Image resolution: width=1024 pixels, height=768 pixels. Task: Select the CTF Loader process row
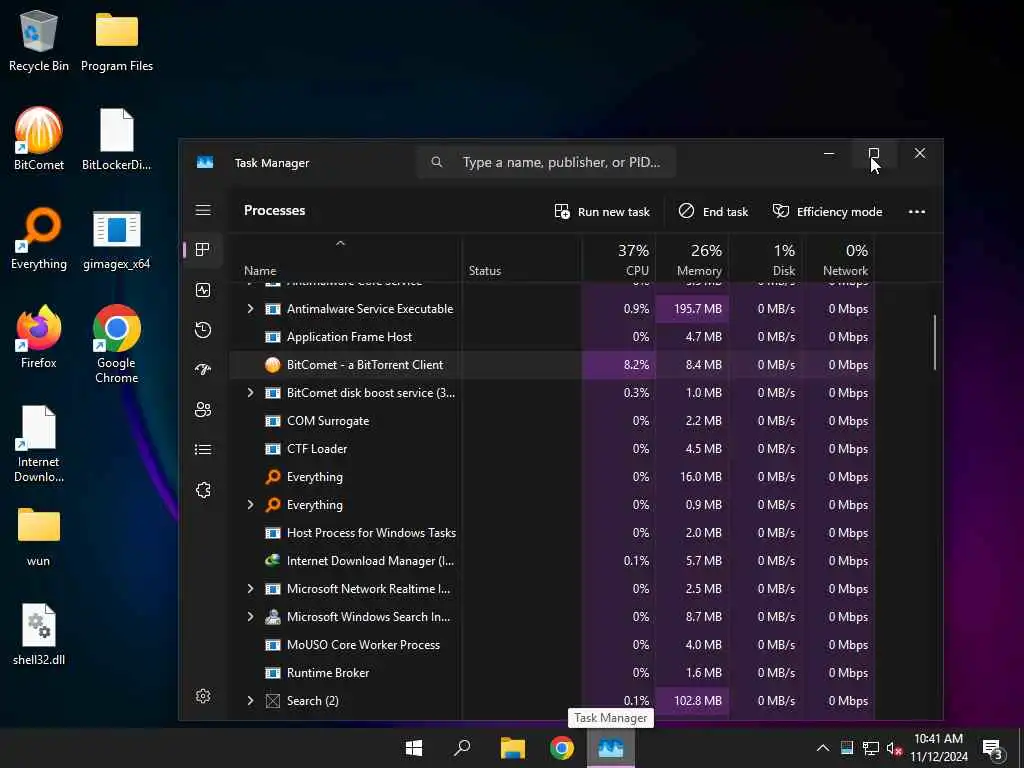tap(552, 449)
